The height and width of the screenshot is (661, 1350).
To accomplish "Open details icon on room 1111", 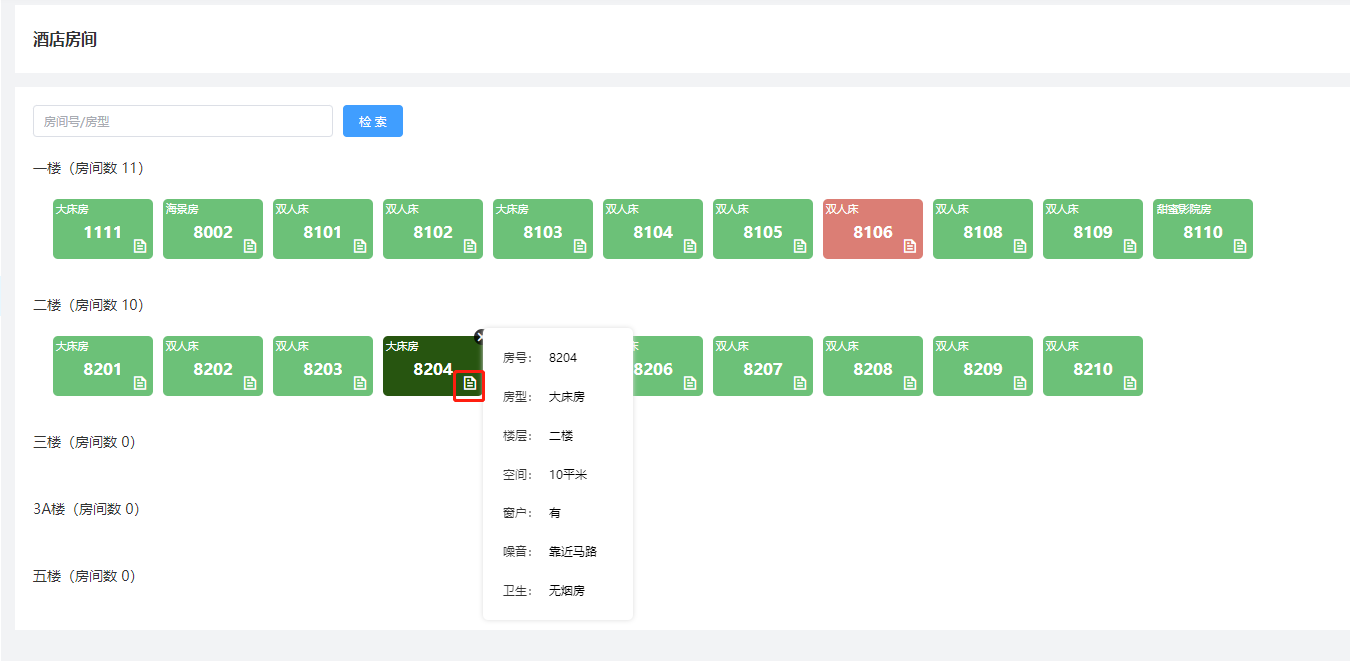I will coord(140,246).
